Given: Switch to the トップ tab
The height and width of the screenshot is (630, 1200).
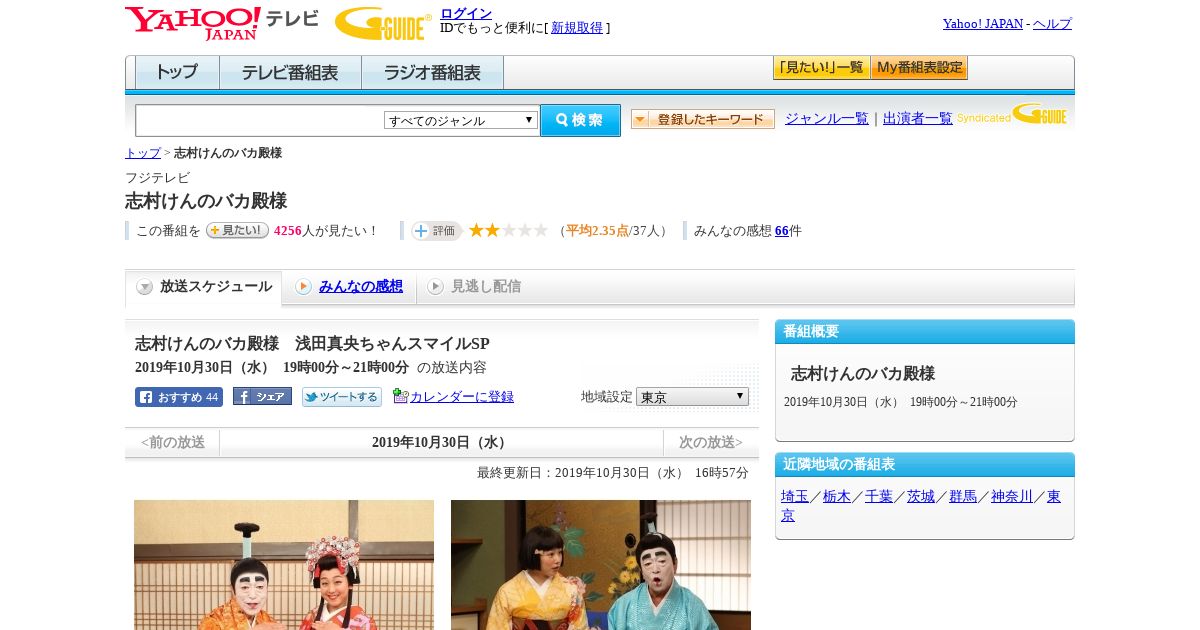Looking at the screenshot, I should (x=177, y=73).
